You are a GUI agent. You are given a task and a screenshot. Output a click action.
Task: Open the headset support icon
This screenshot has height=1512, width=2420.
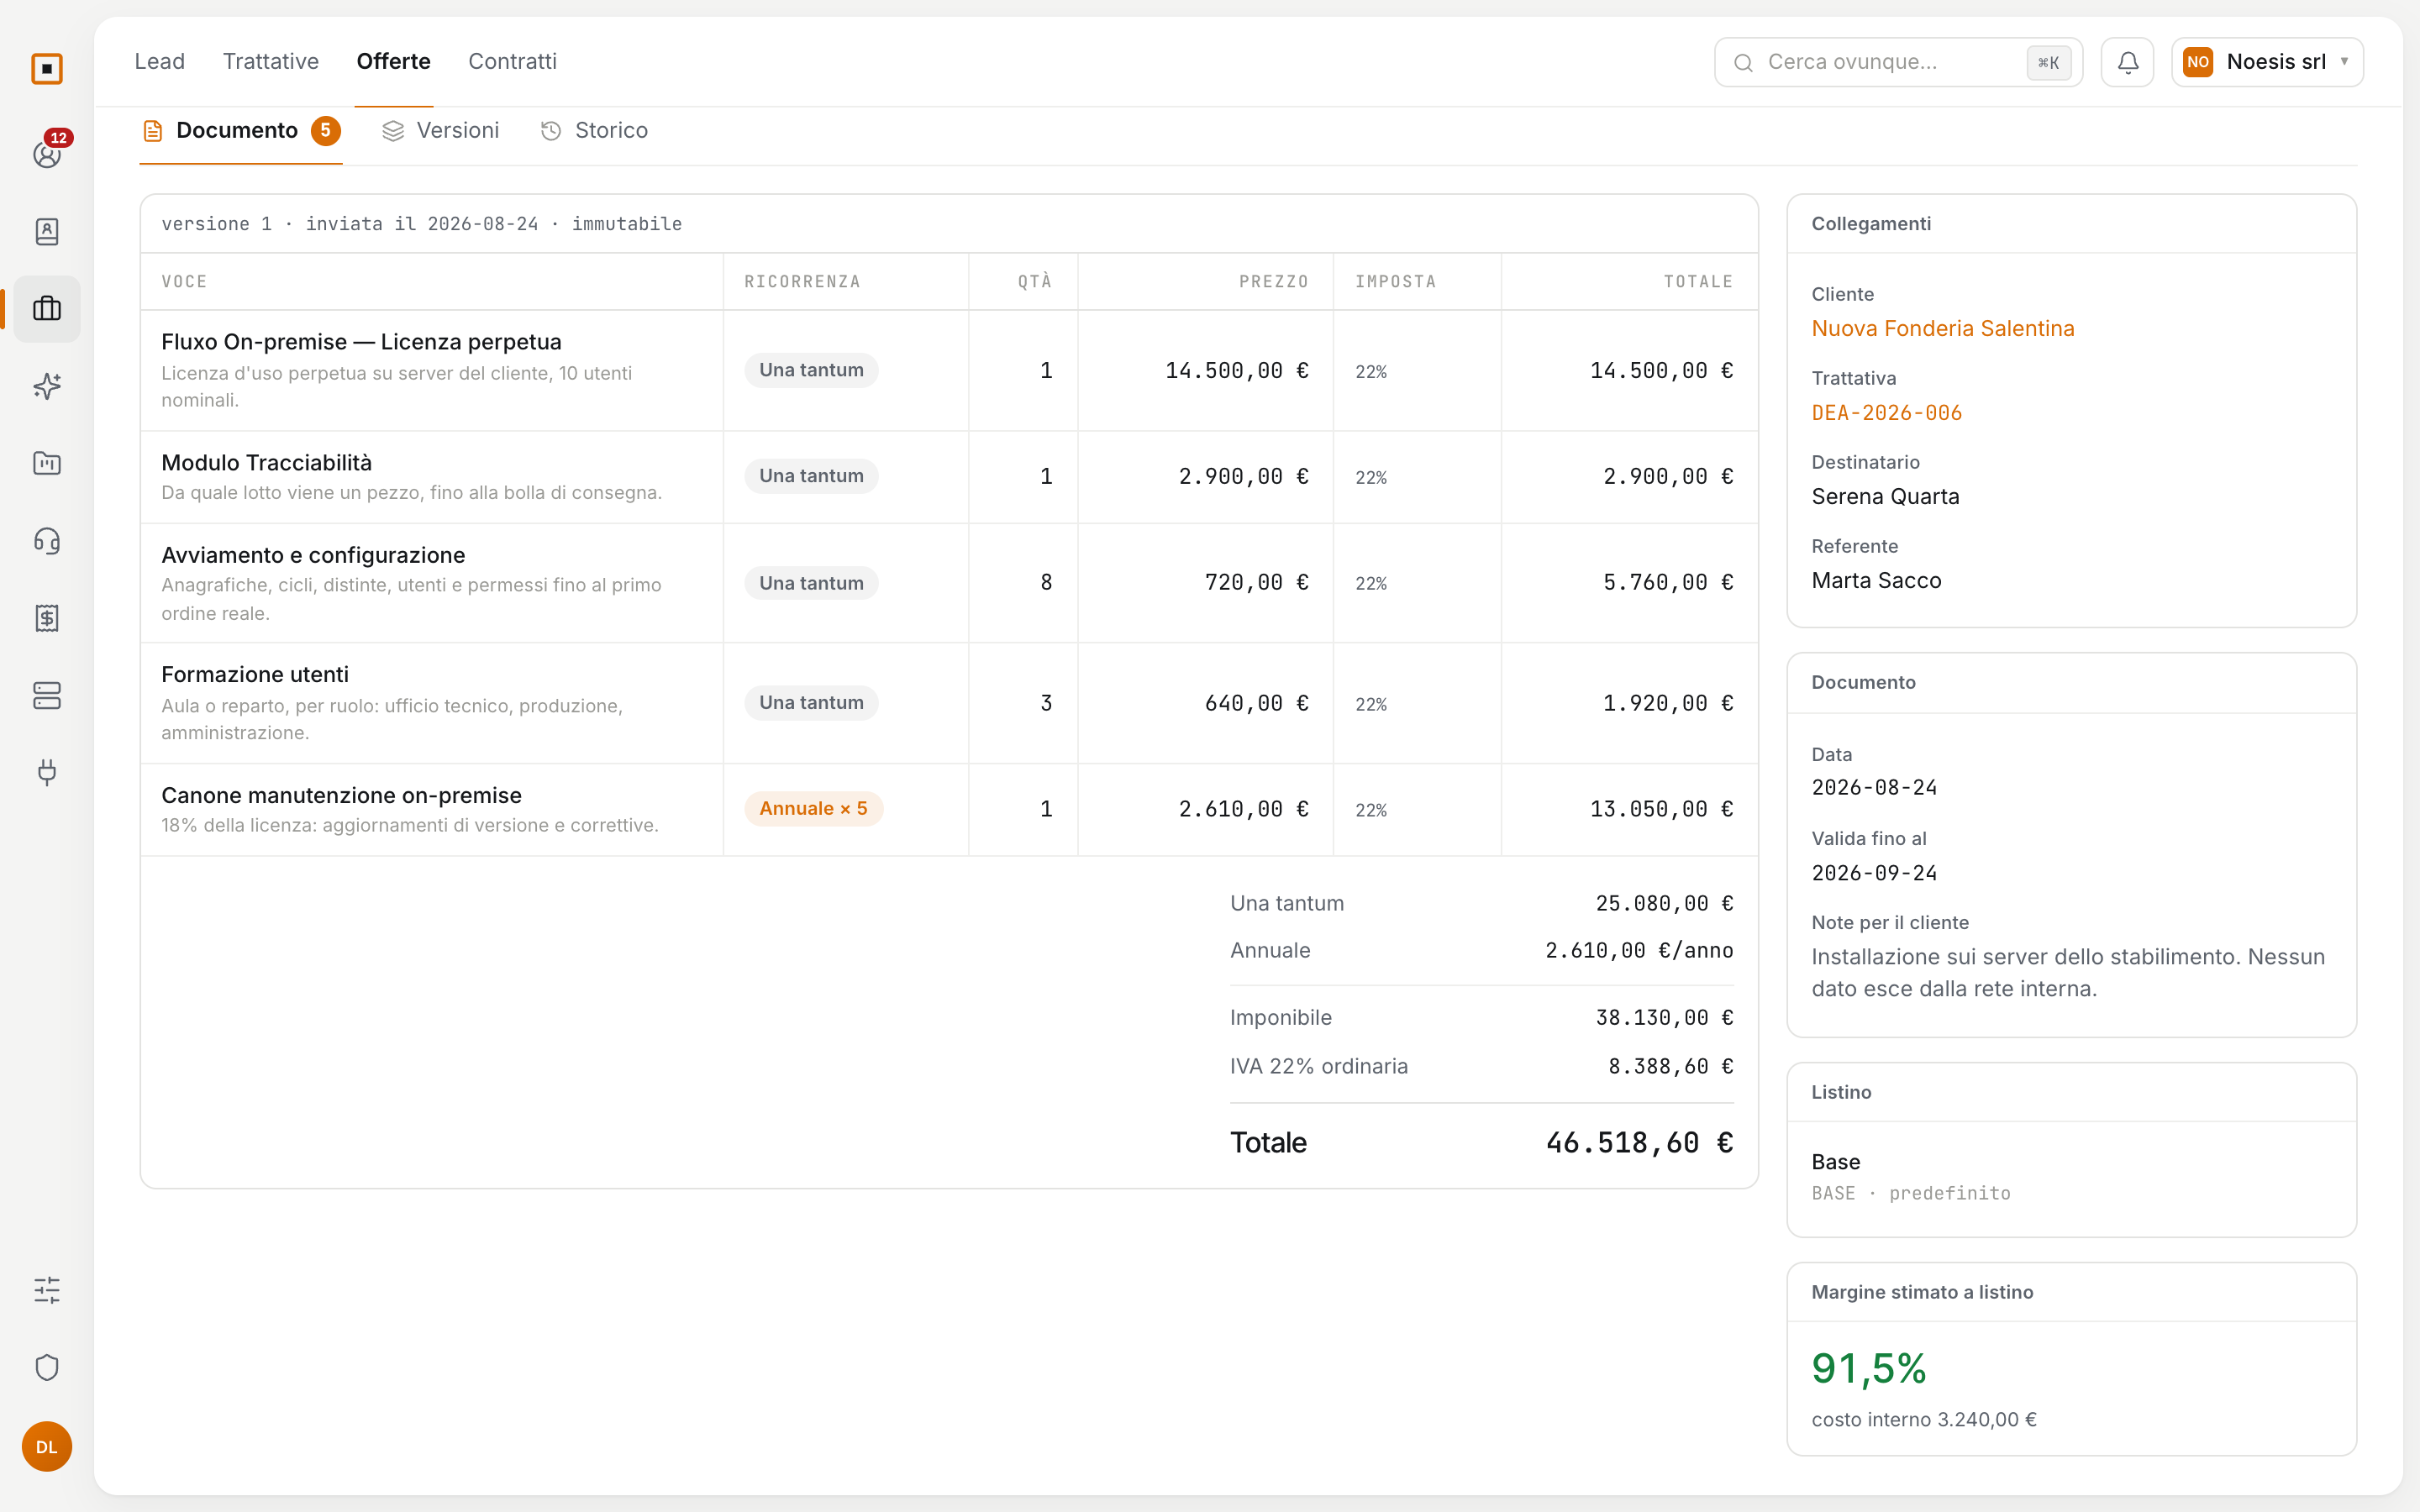pos(47,541)
